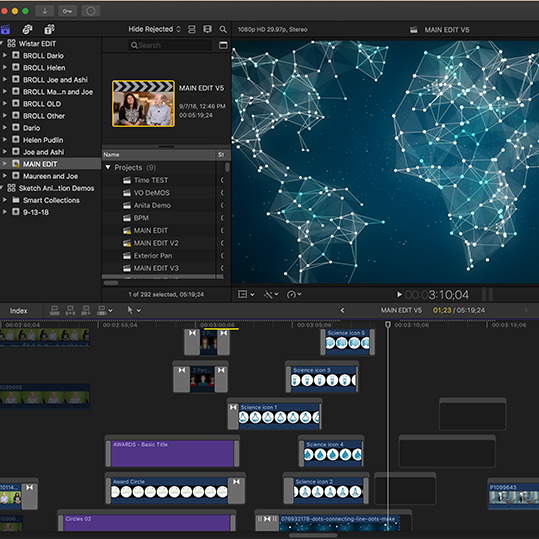Click the Background Tasks circle icon
The height and width of the screenshot is (539, 539).
coord(91,11)
